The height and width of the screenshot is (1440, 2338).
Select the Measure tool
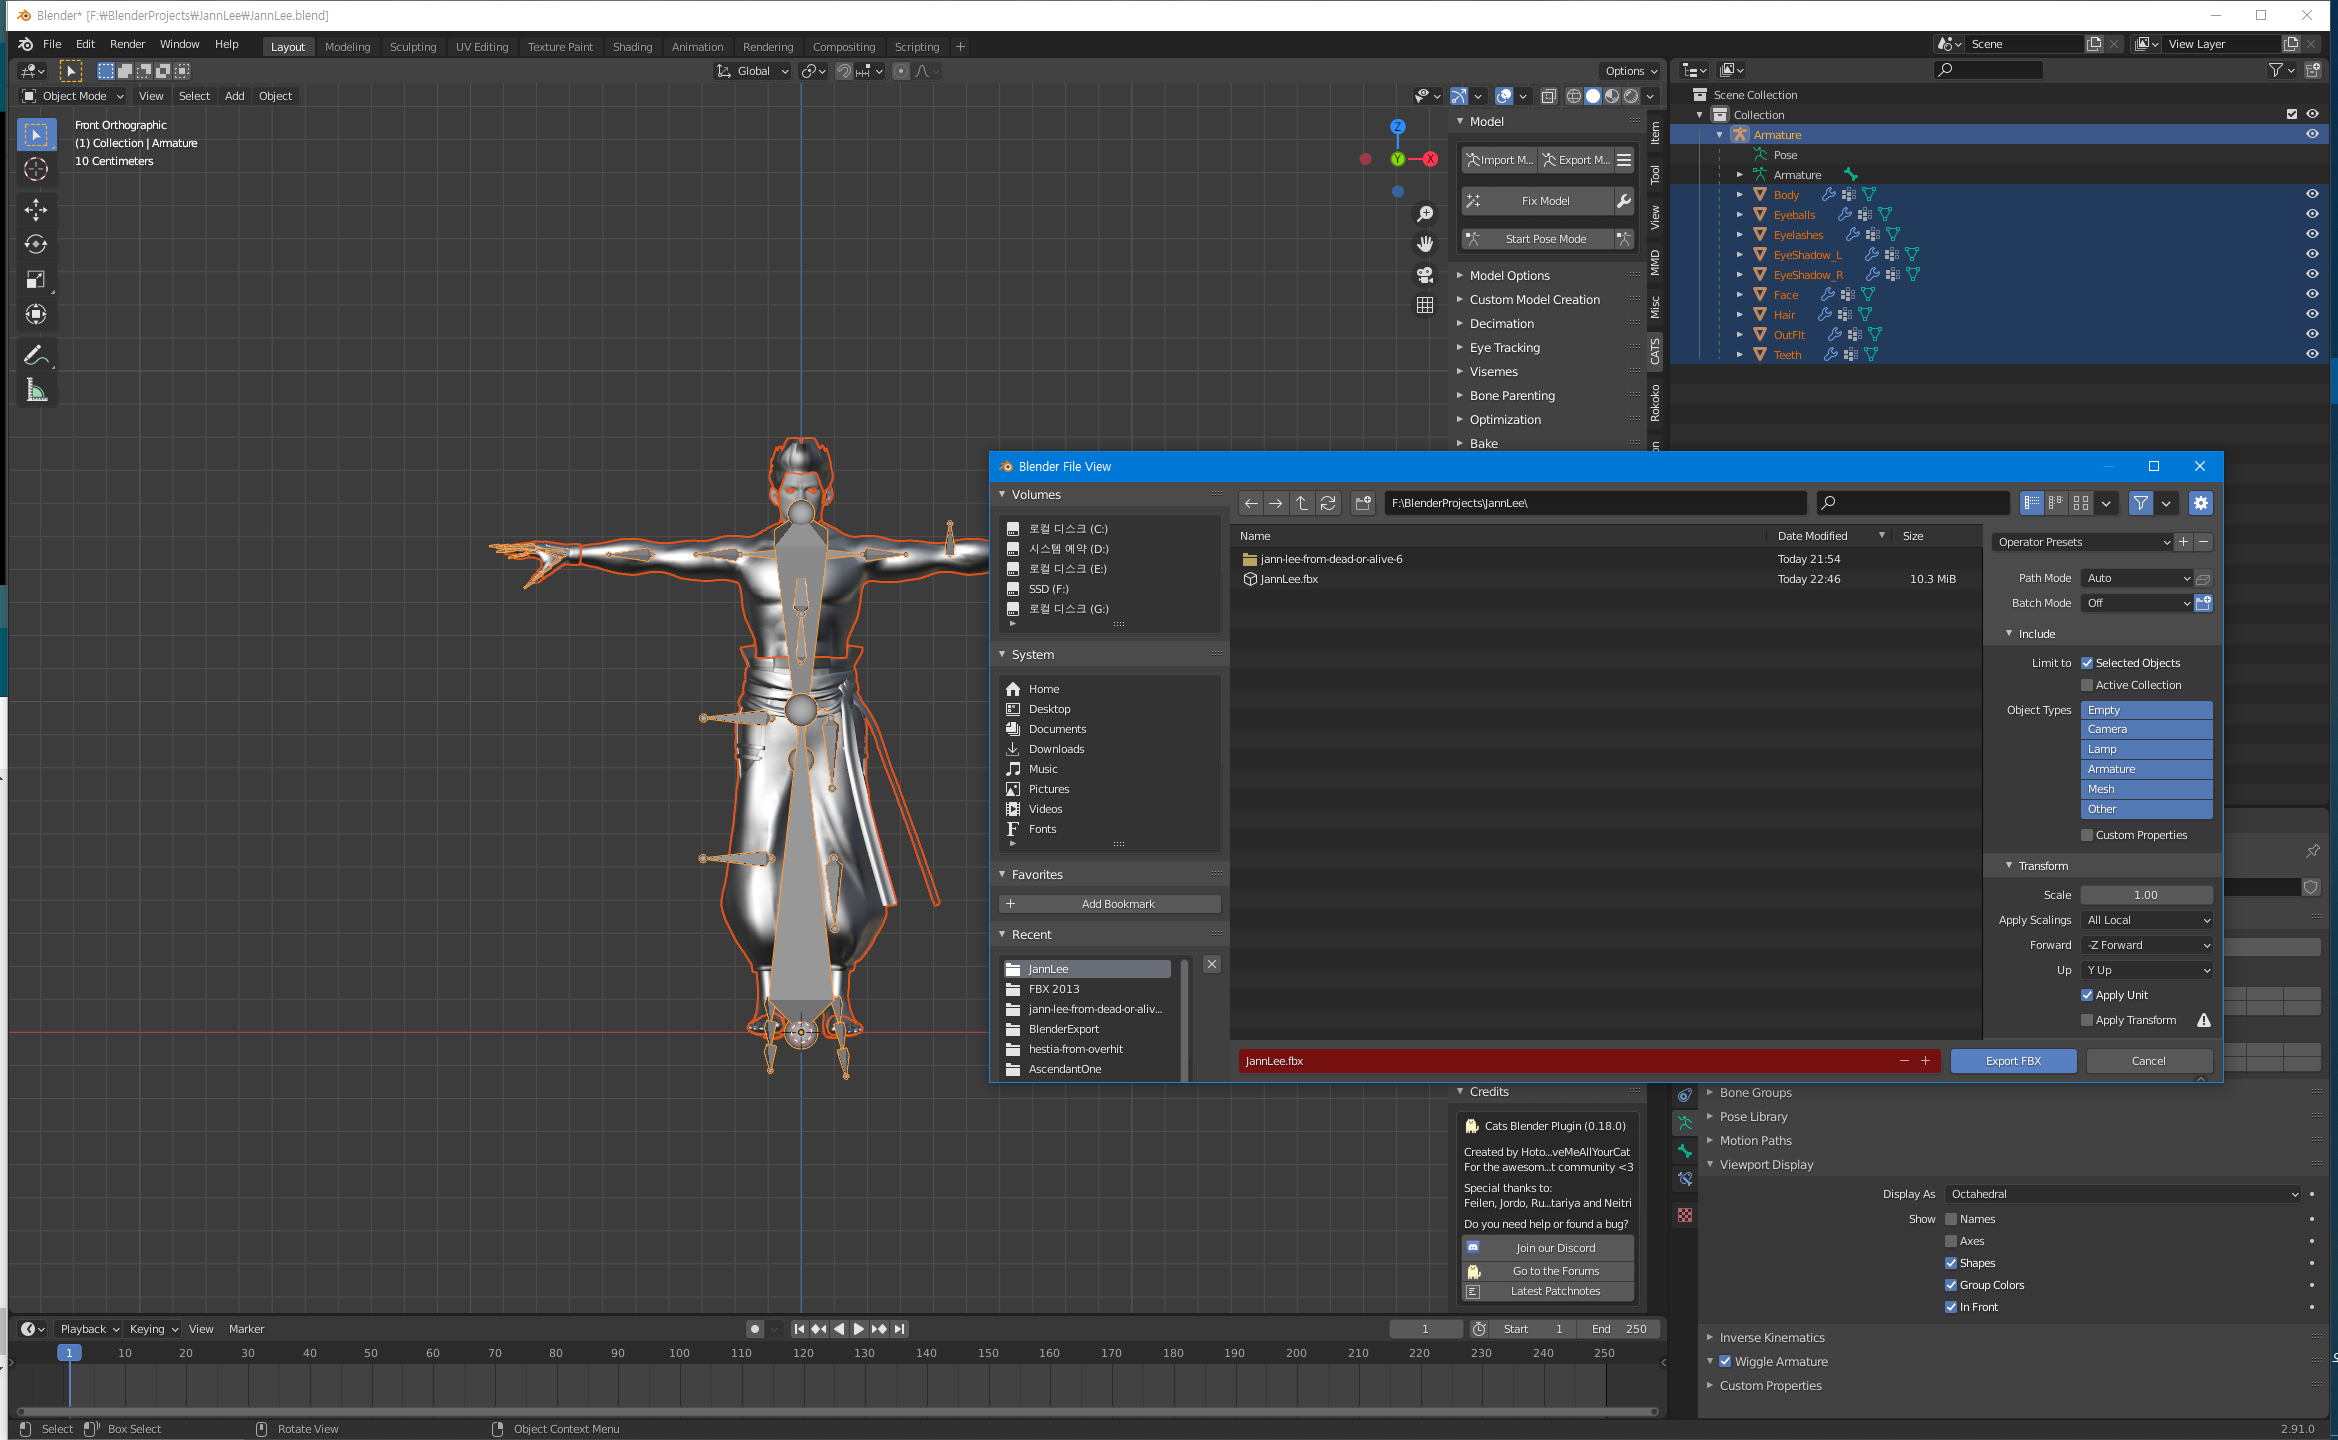(x=36, y=390)
